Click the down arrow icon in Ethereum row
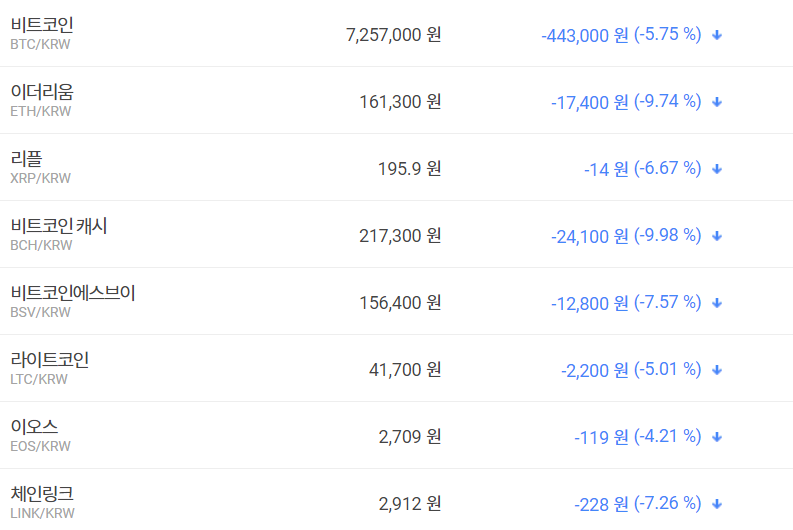Screen dimensions: 793x530 tap(717, 102)
